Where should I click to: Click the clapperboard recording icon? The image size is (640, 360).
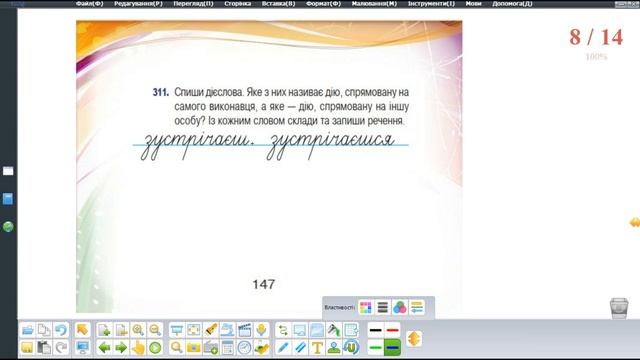point(244,330)
